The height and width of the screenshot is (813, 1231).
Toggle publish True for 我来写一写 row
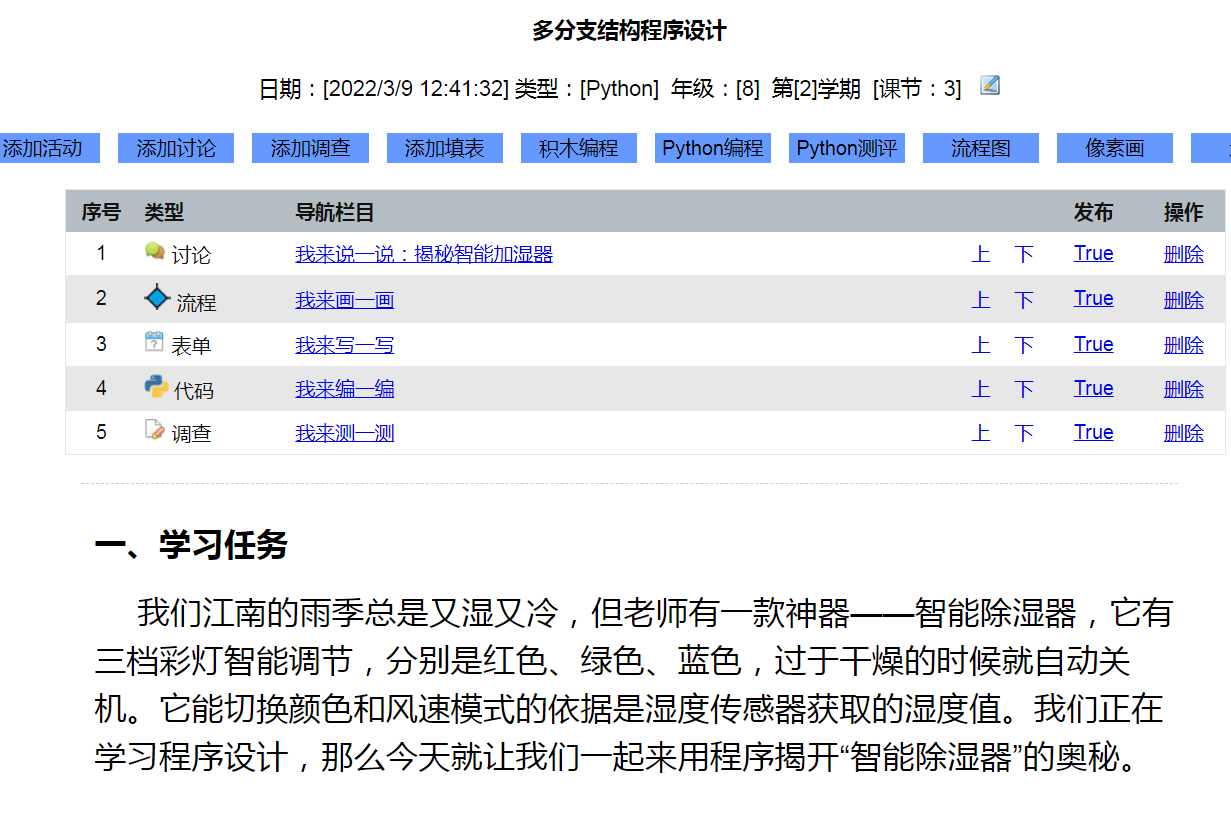(x=1094, y=344)
